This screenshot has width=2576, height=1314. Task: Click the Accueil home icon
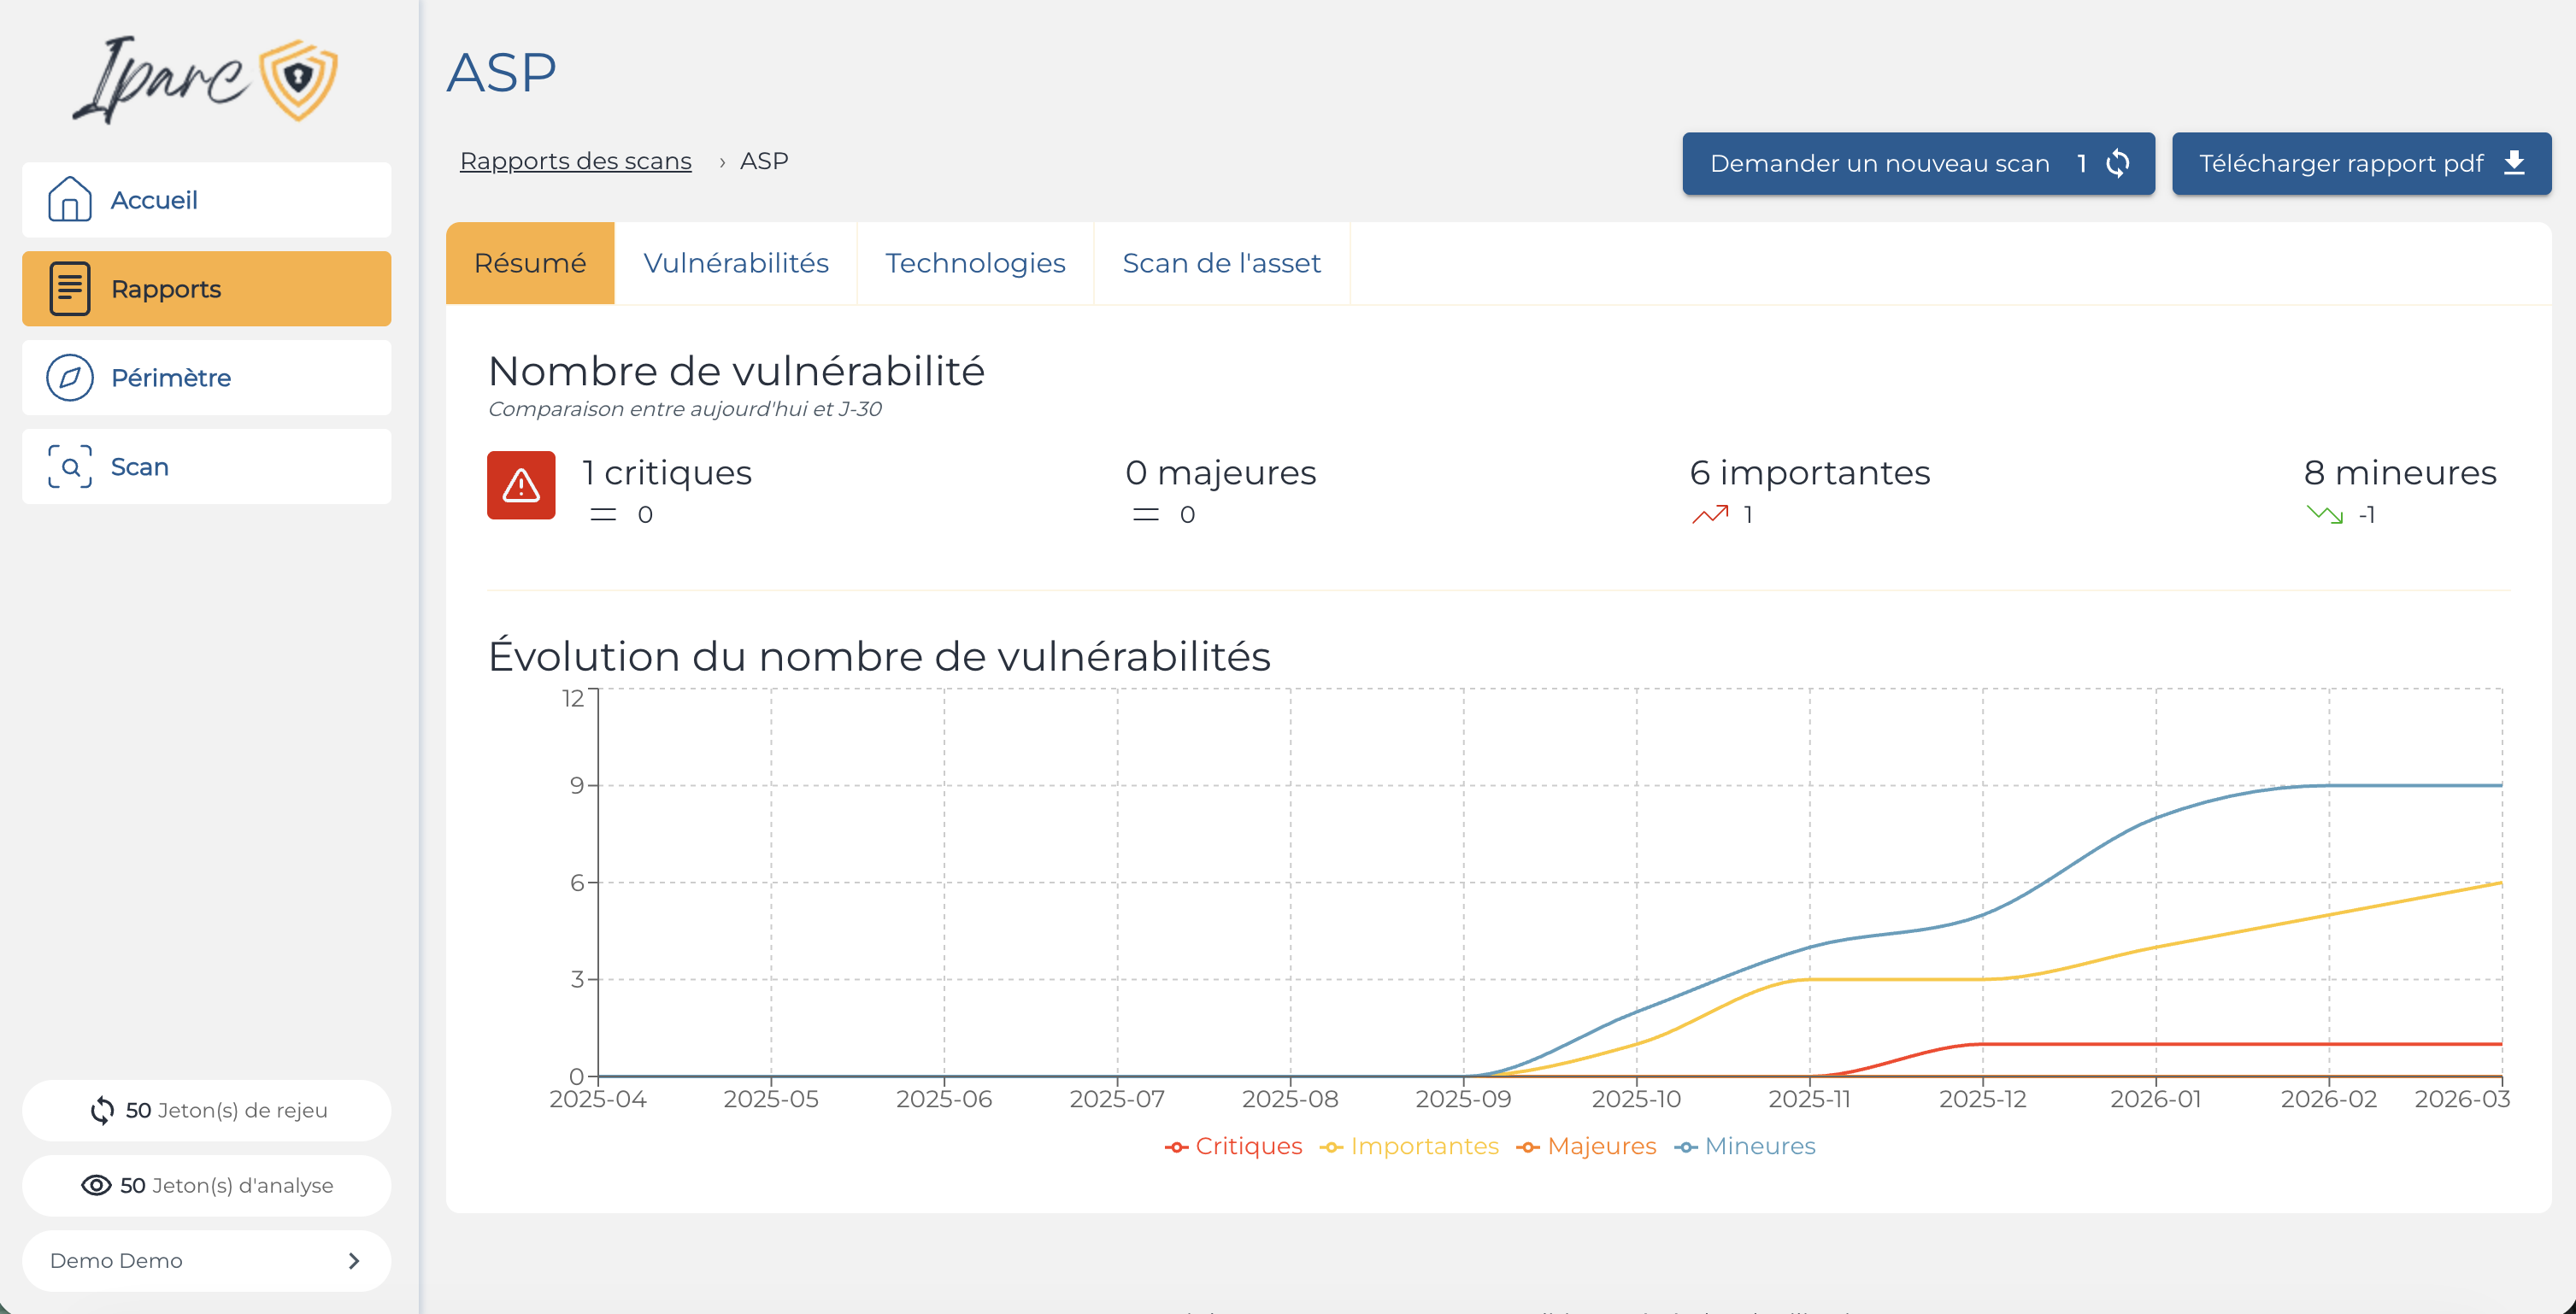[69, 199]
